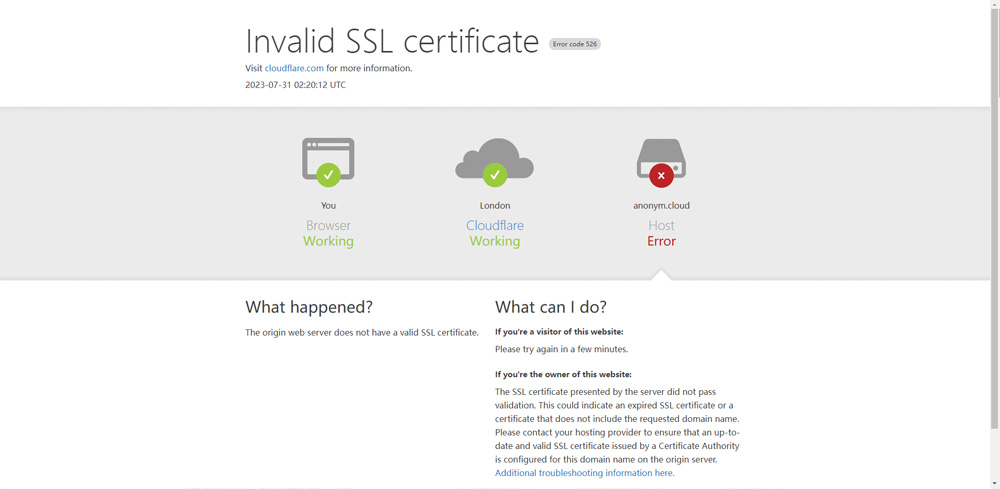Click the gray Host label text
Viewport: 1000px width, 489px height.
[x=661, y=226]
